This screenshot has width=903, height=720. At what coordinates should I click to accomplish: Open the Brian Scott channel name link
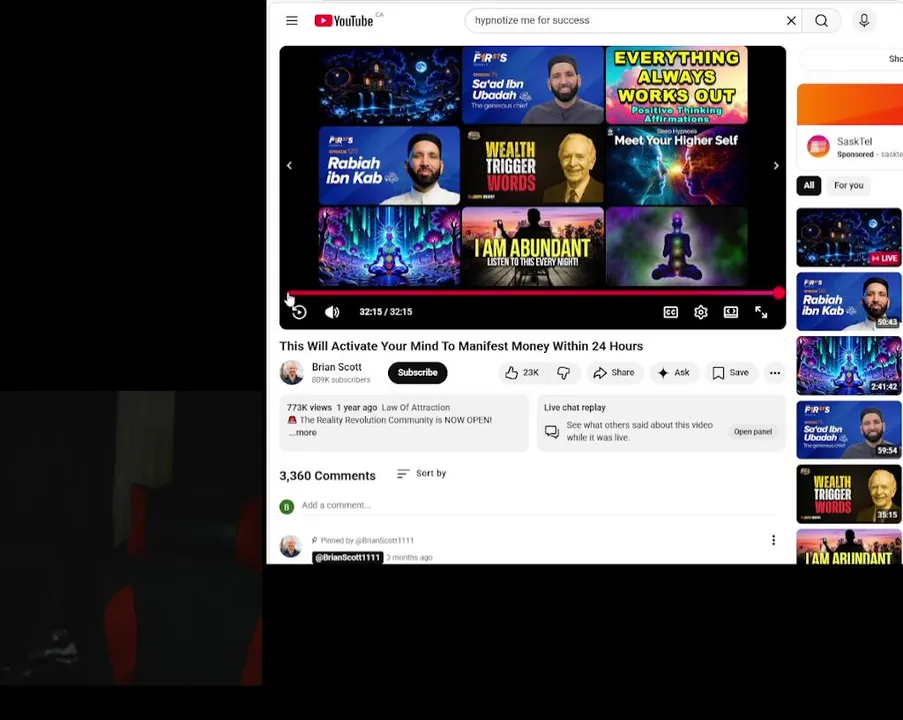pyautogui.click(x=336, y=367)
